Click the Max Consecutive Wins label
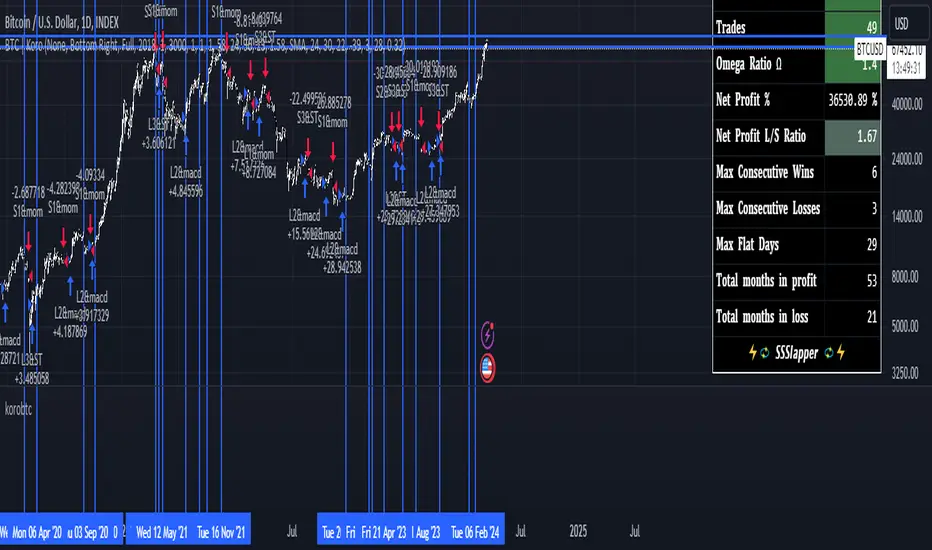 764,172
